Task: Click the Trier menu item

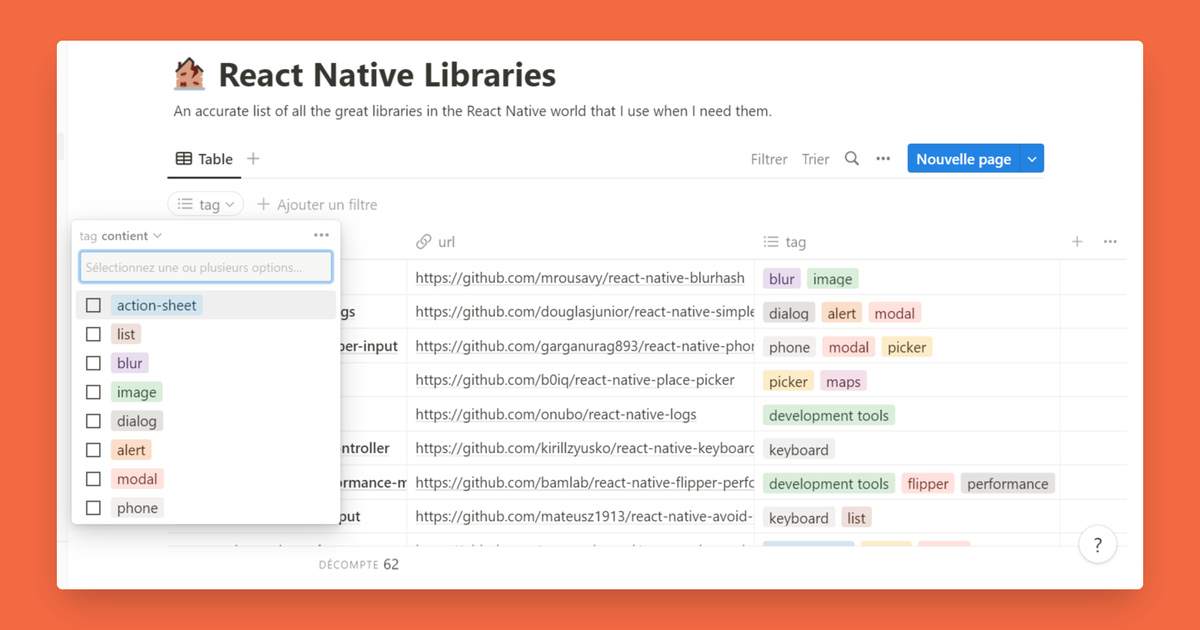Action: tap(815, 159)
